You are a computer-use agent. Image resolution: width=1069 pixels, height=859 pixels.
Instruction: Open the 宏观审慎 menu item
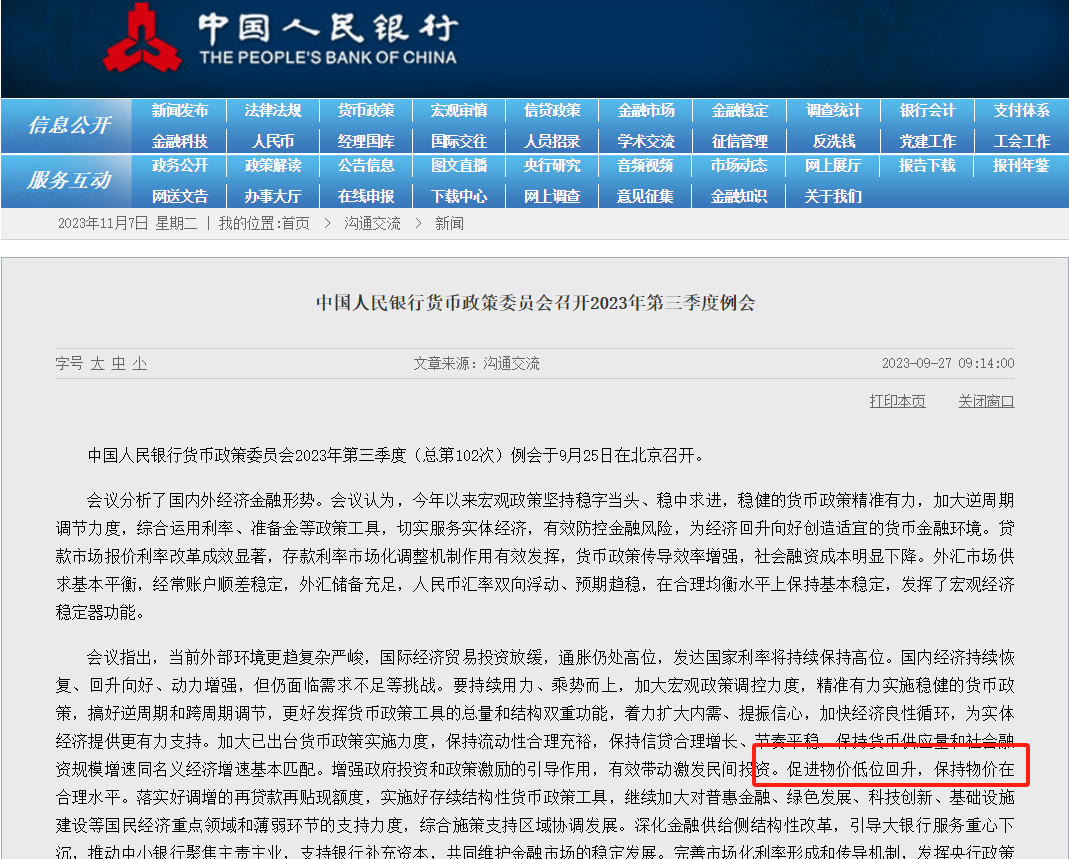[x=459, y=110]
